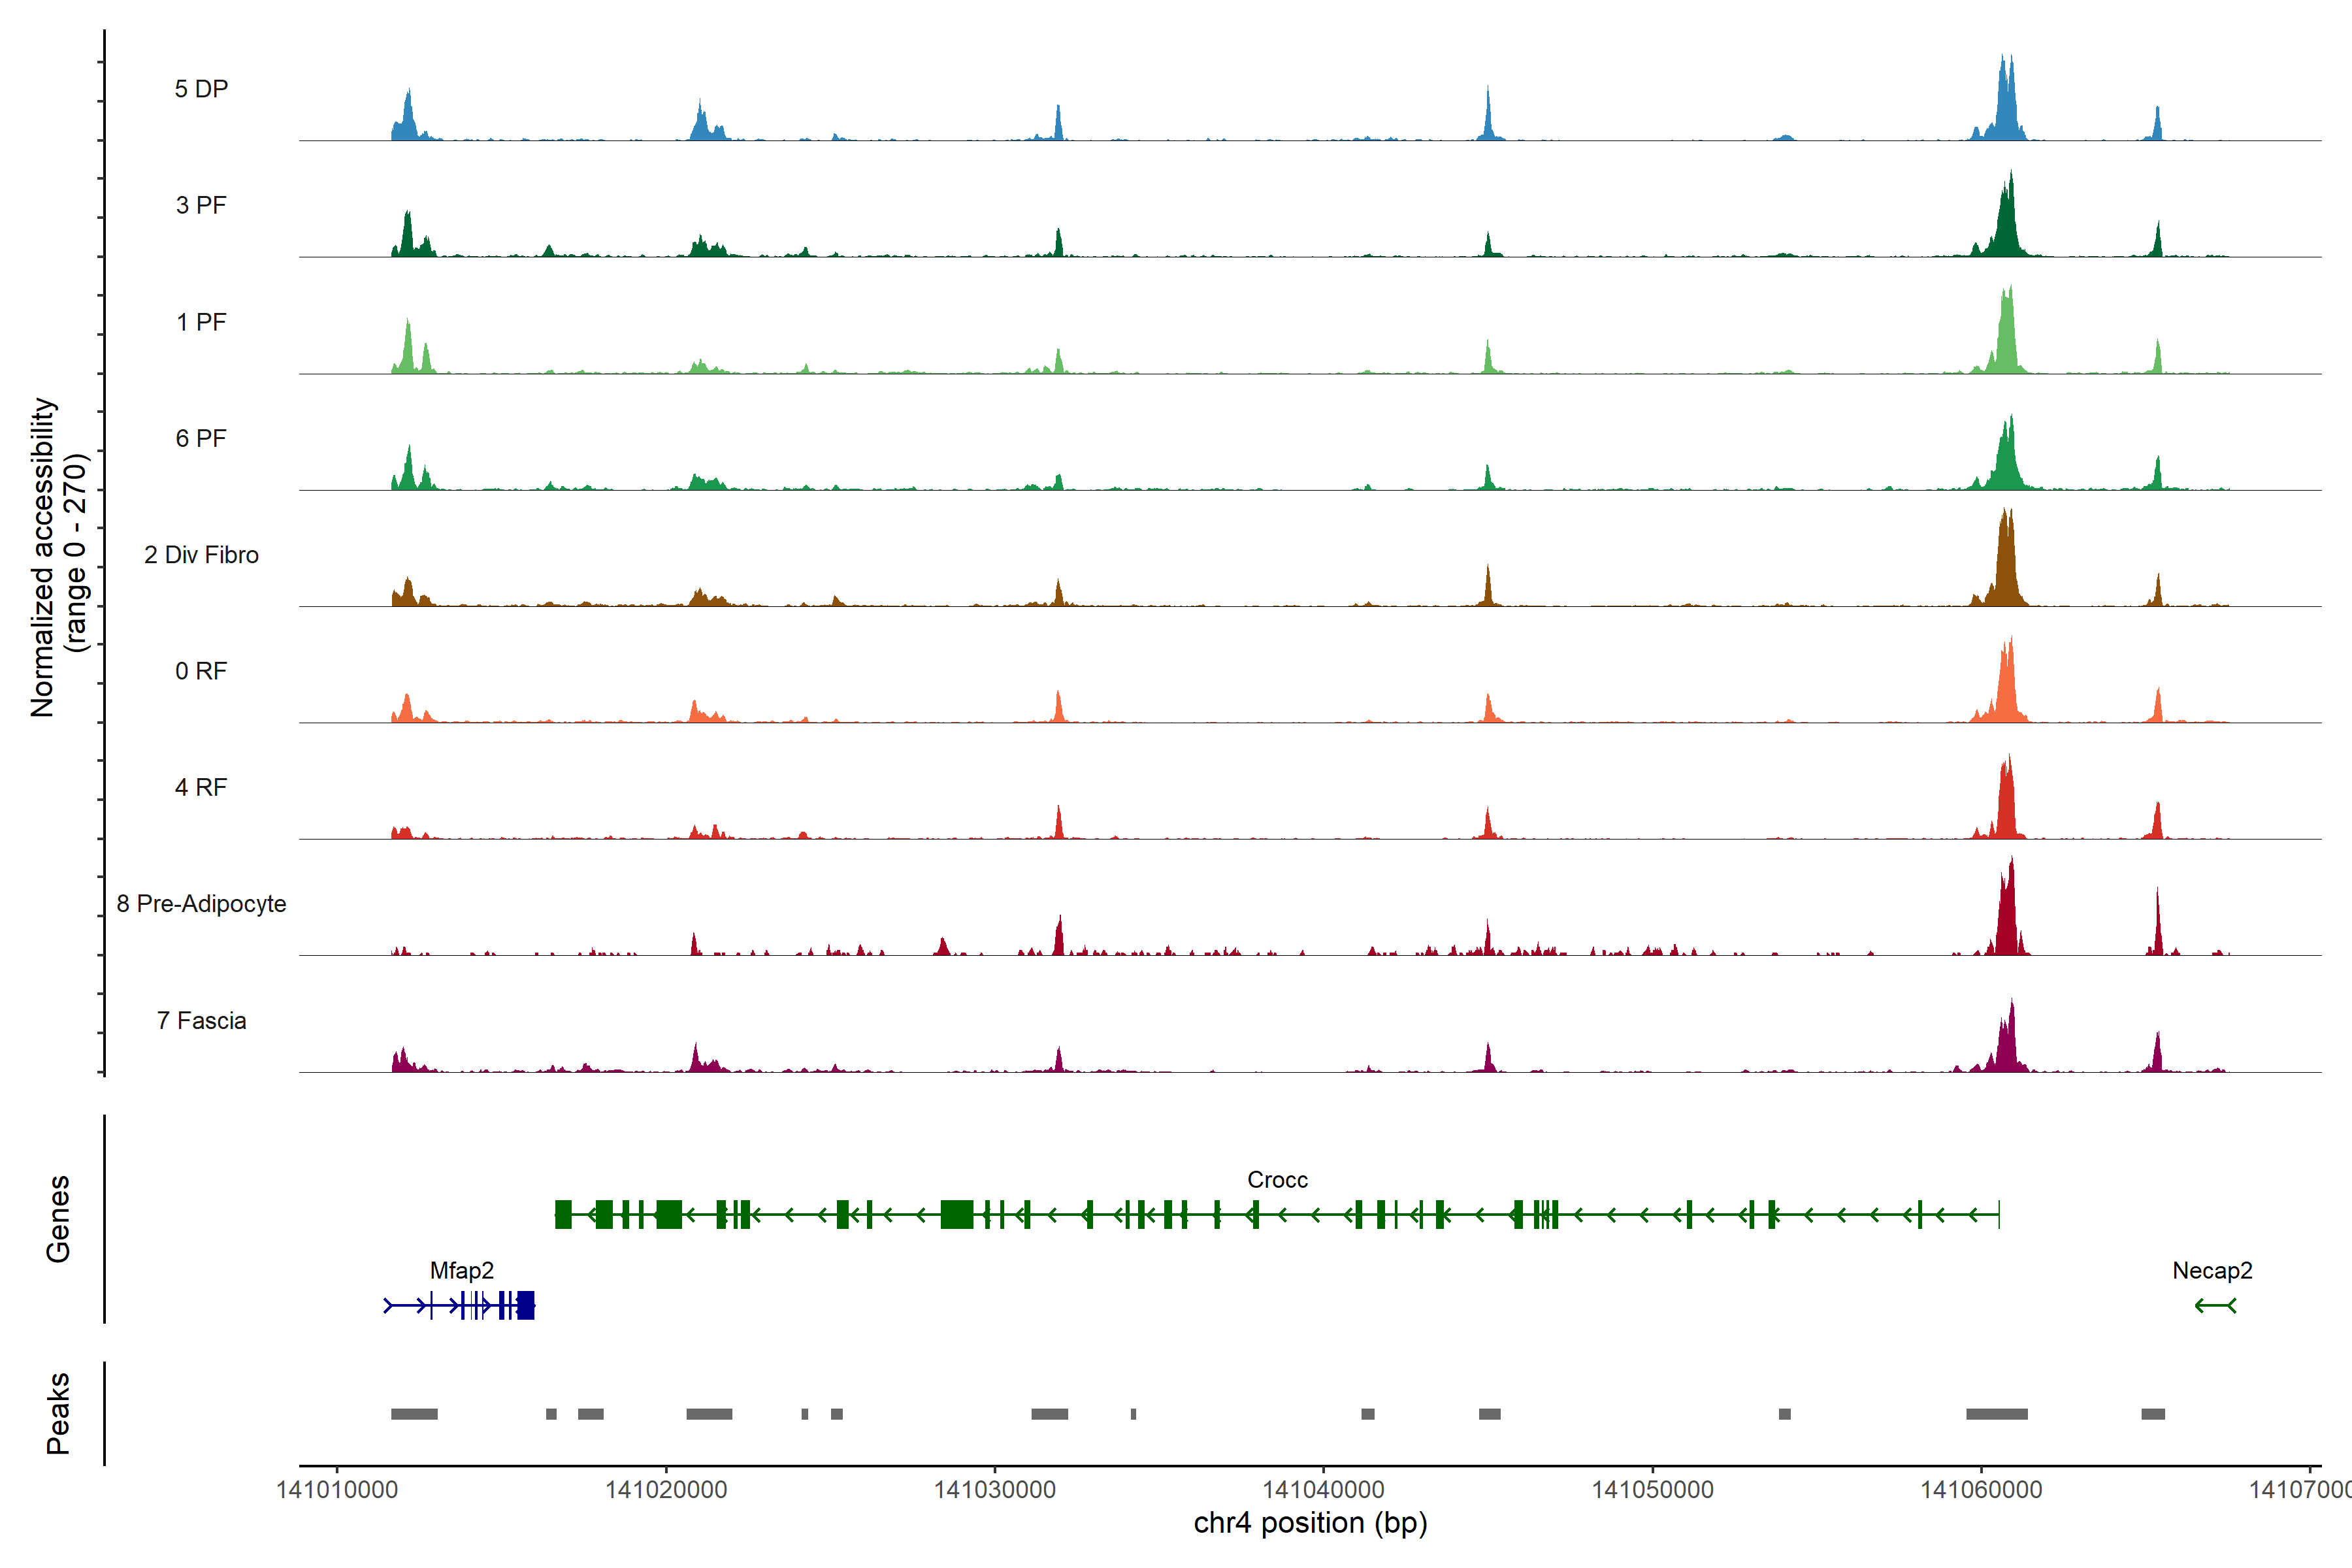The image size is (2352, 1568).
Task: Select the 2 Div Fibro track label
Action: (x=201, y=555)
